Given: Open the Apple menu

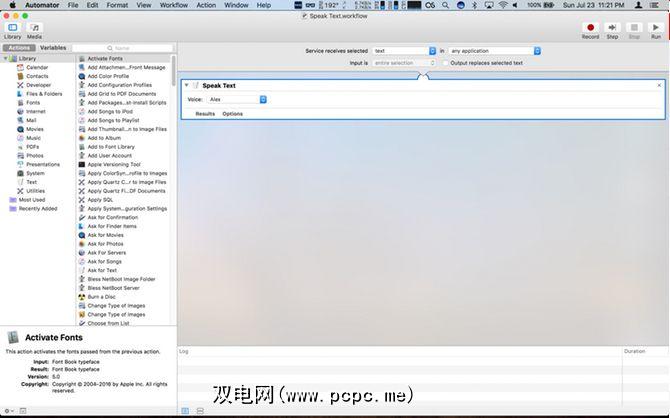Looking at the screenshot, I should 13,5.
